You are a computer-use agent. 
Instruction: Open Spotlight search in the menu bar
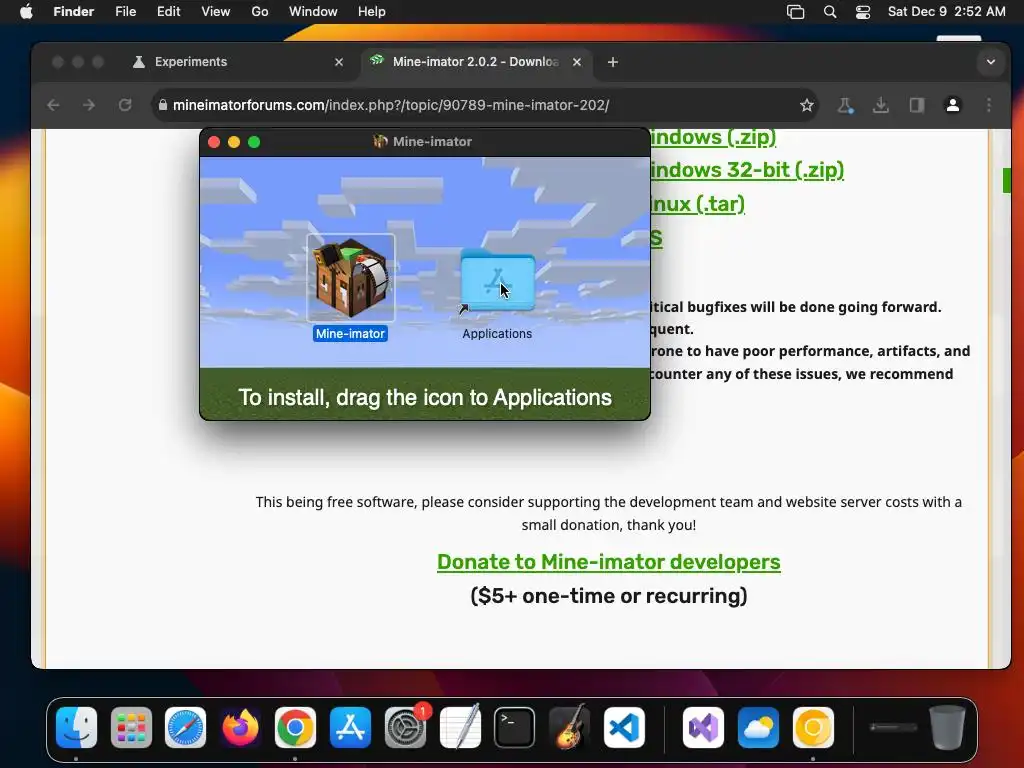(830, 12)
